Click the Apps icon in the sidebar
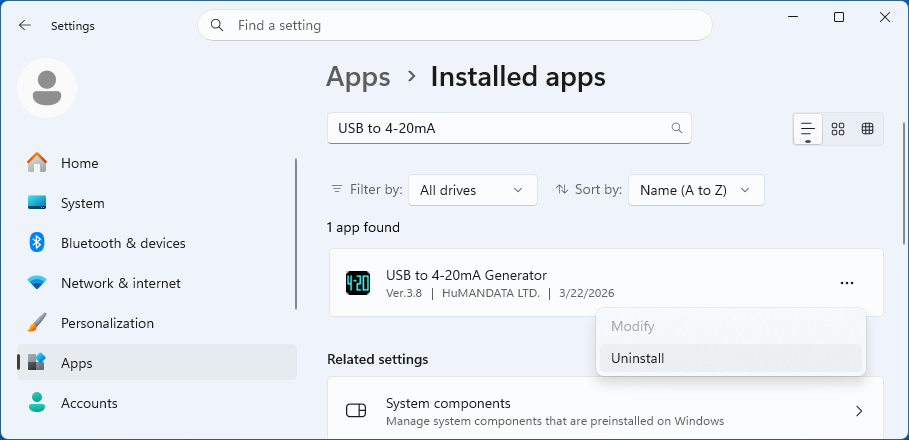This screenshot has width=909, height=440. pyautogui.click(x=37, y=363)
